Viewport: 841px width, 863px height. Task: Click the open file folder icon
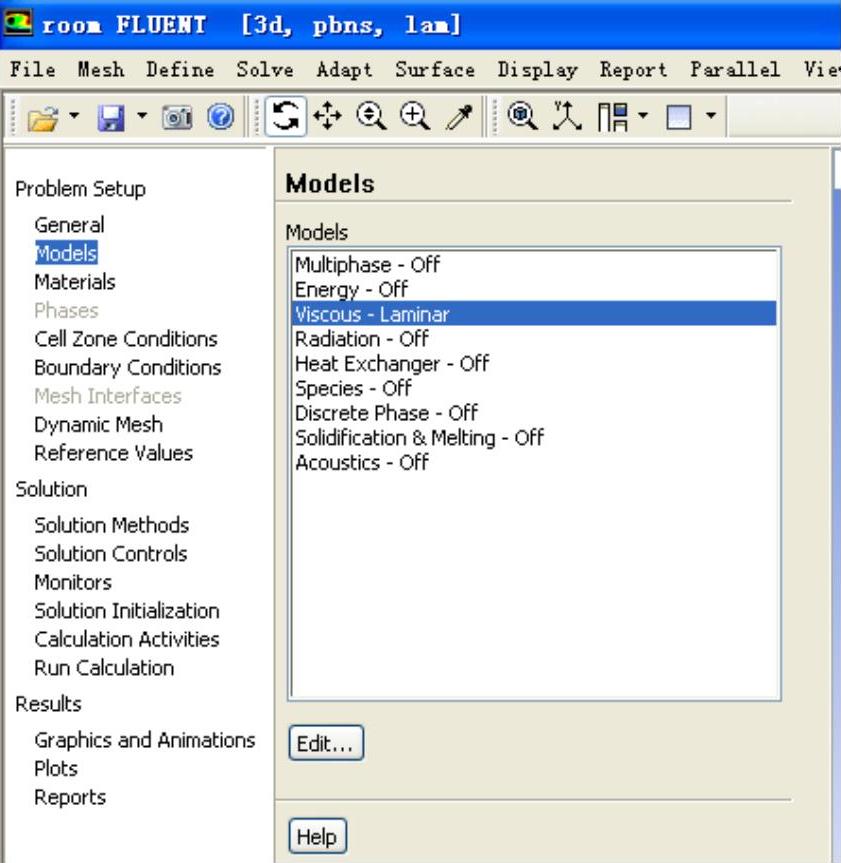click(x=43, y=117)
